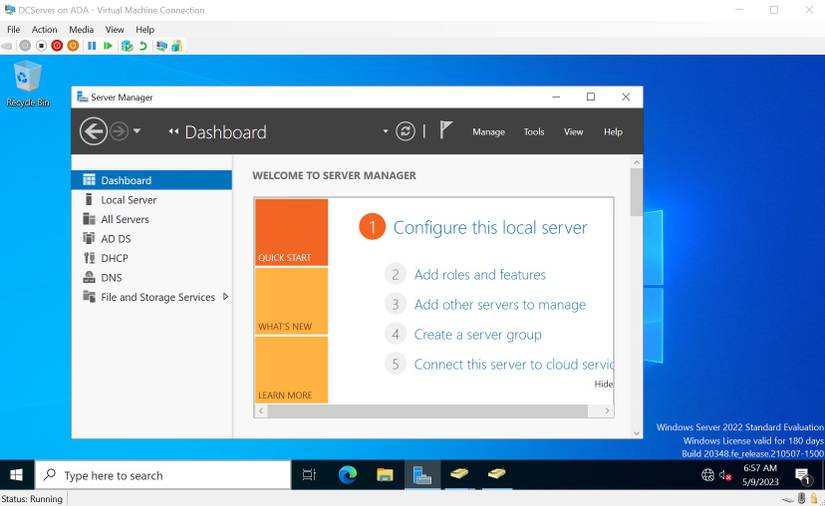This screenshot has width=825, height=506.
Task: Click Add roles and features link
Action: 479,275
